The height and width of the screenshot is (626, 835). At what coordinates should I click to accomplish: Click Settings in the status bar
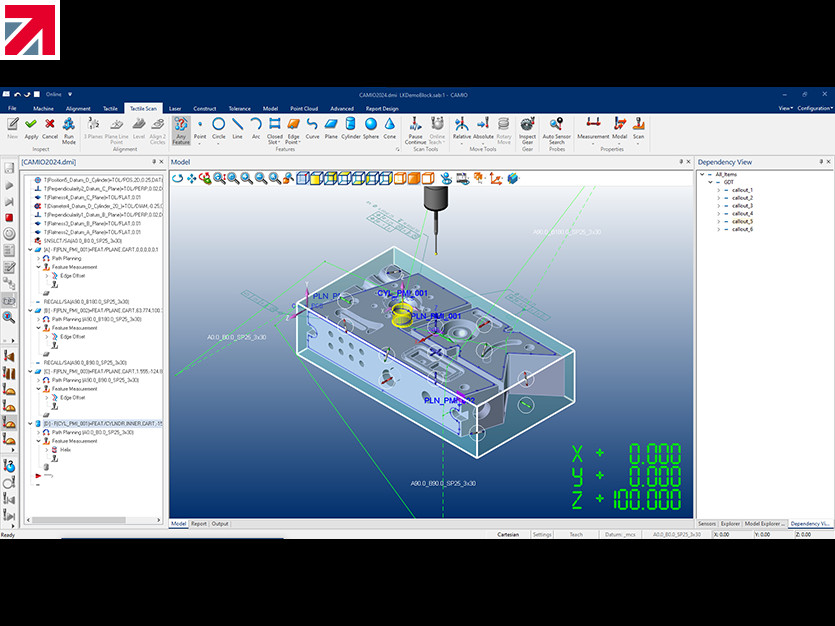[x=542, y=534]
